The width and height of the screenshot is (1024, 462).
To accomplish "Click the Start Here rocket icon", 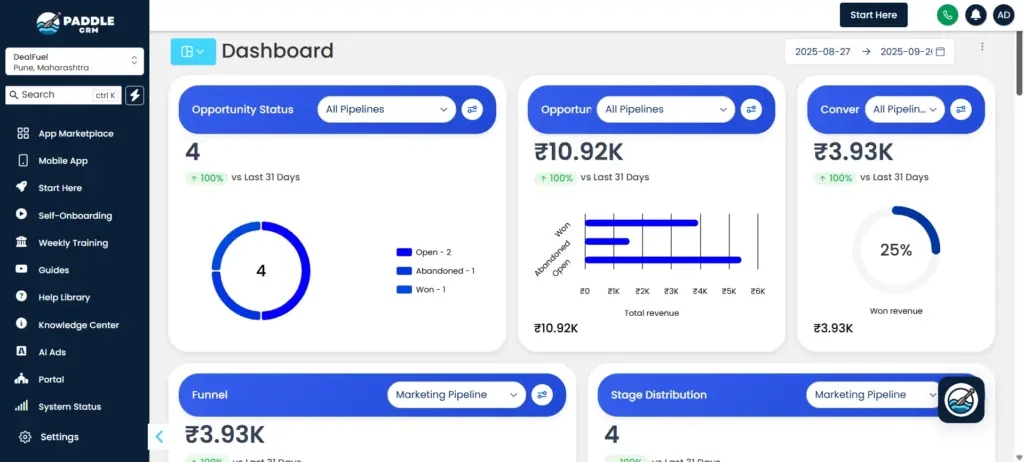I will coord(22,188).
